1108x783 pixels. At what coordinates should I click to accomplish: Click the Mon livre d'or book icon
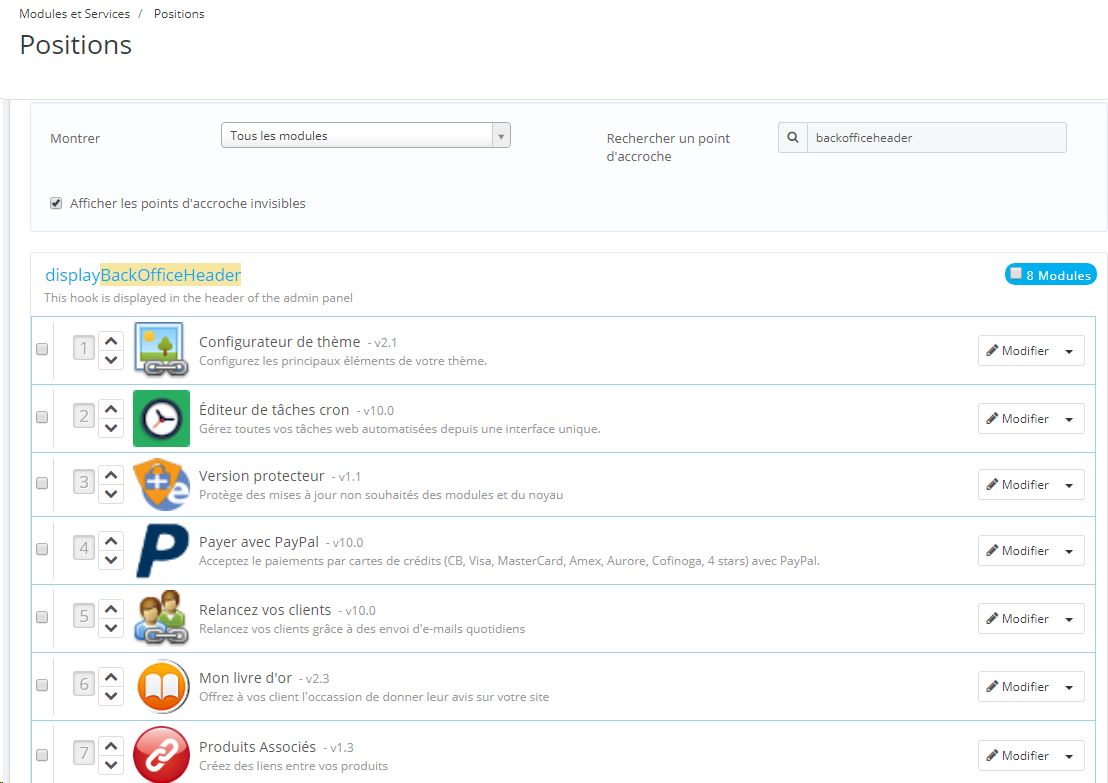pyautogui.click(x=161, y=685)
